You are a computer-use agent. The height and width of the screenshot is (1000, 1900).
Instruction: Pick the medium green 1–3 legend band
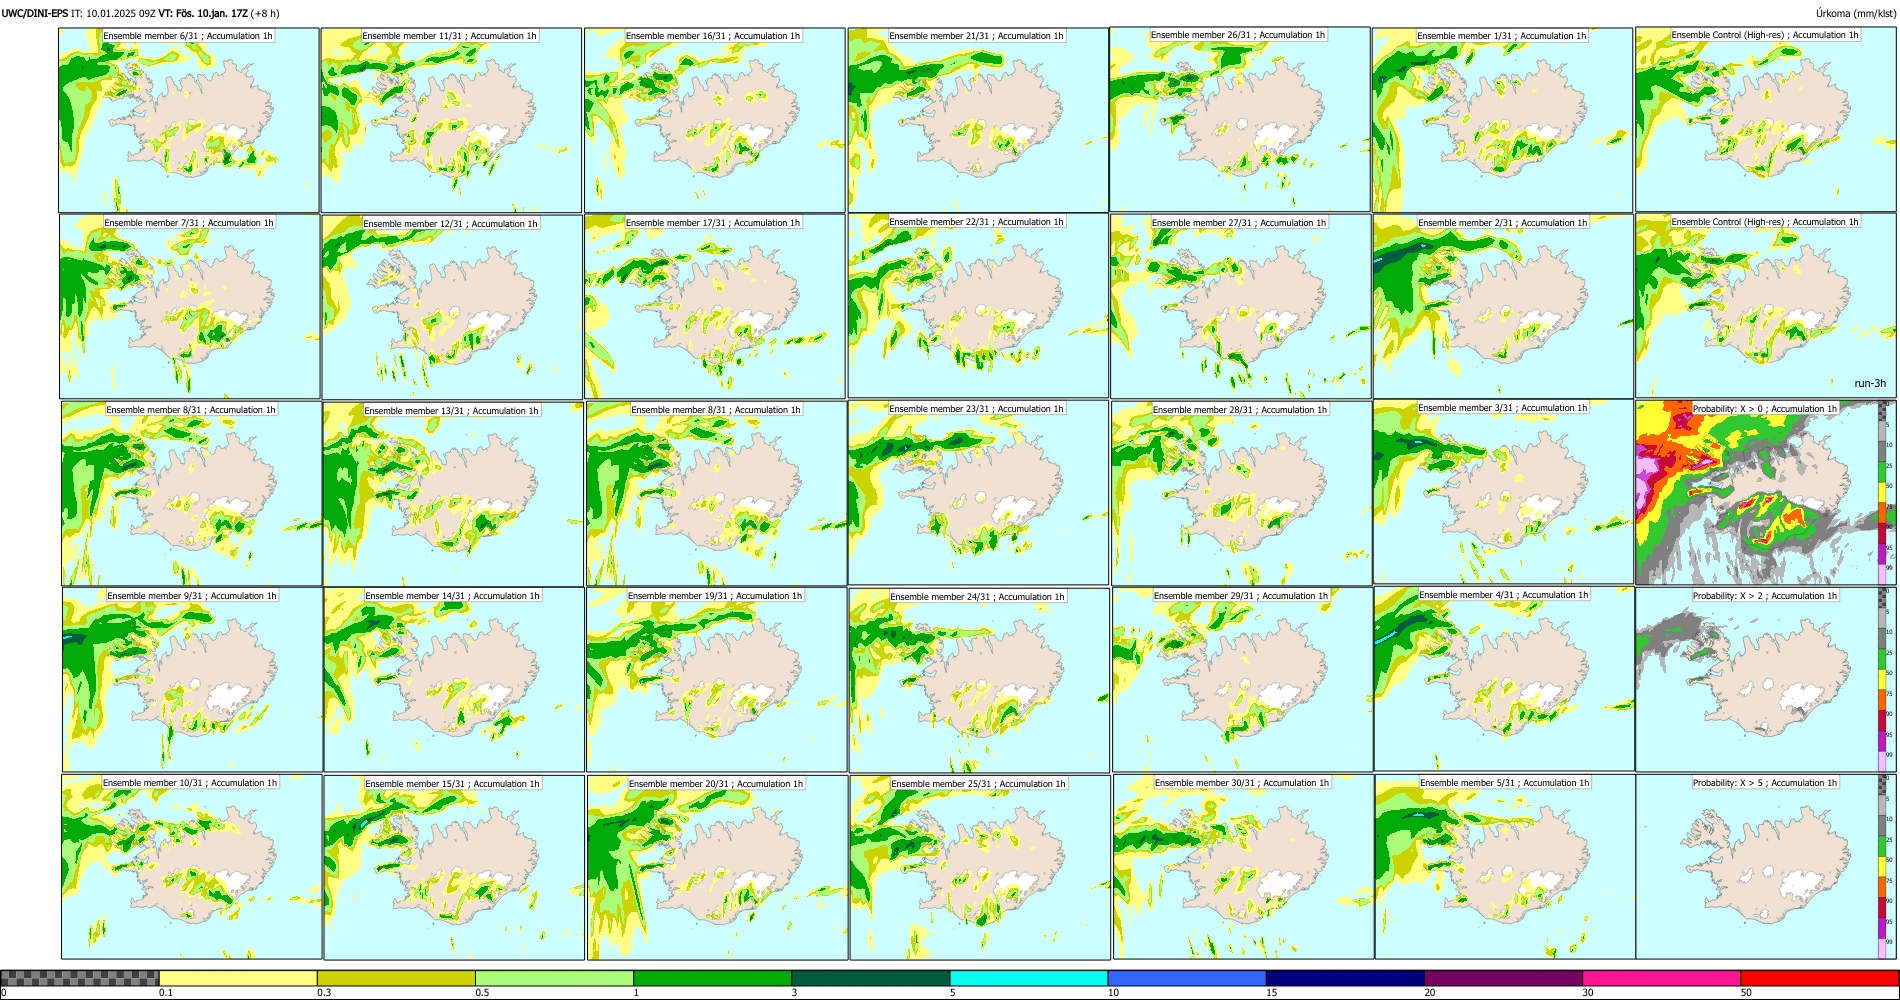(712, 978)
